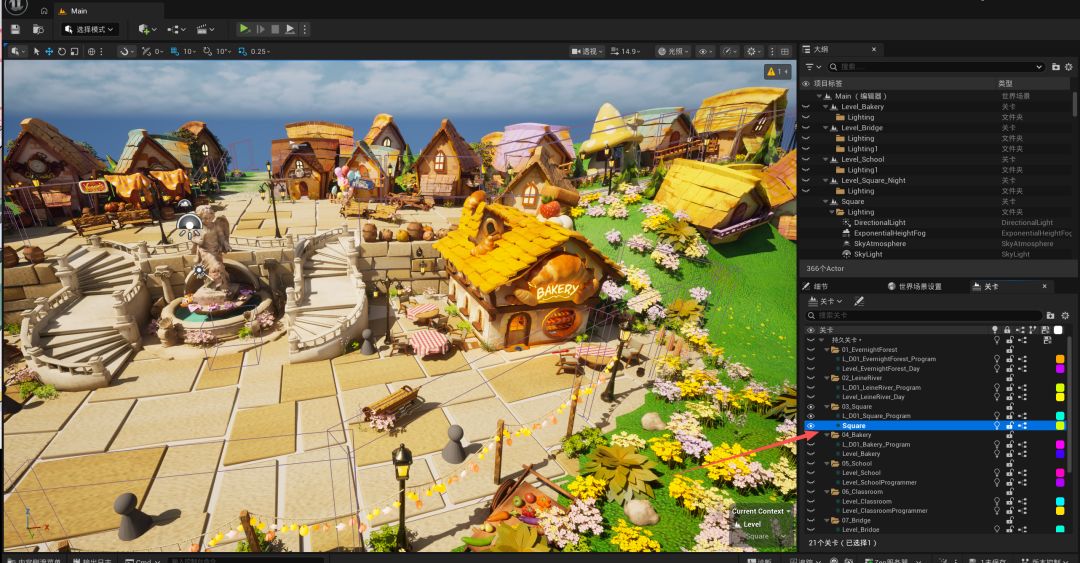Create new folder in the outliner

(x=1056, y=67)
